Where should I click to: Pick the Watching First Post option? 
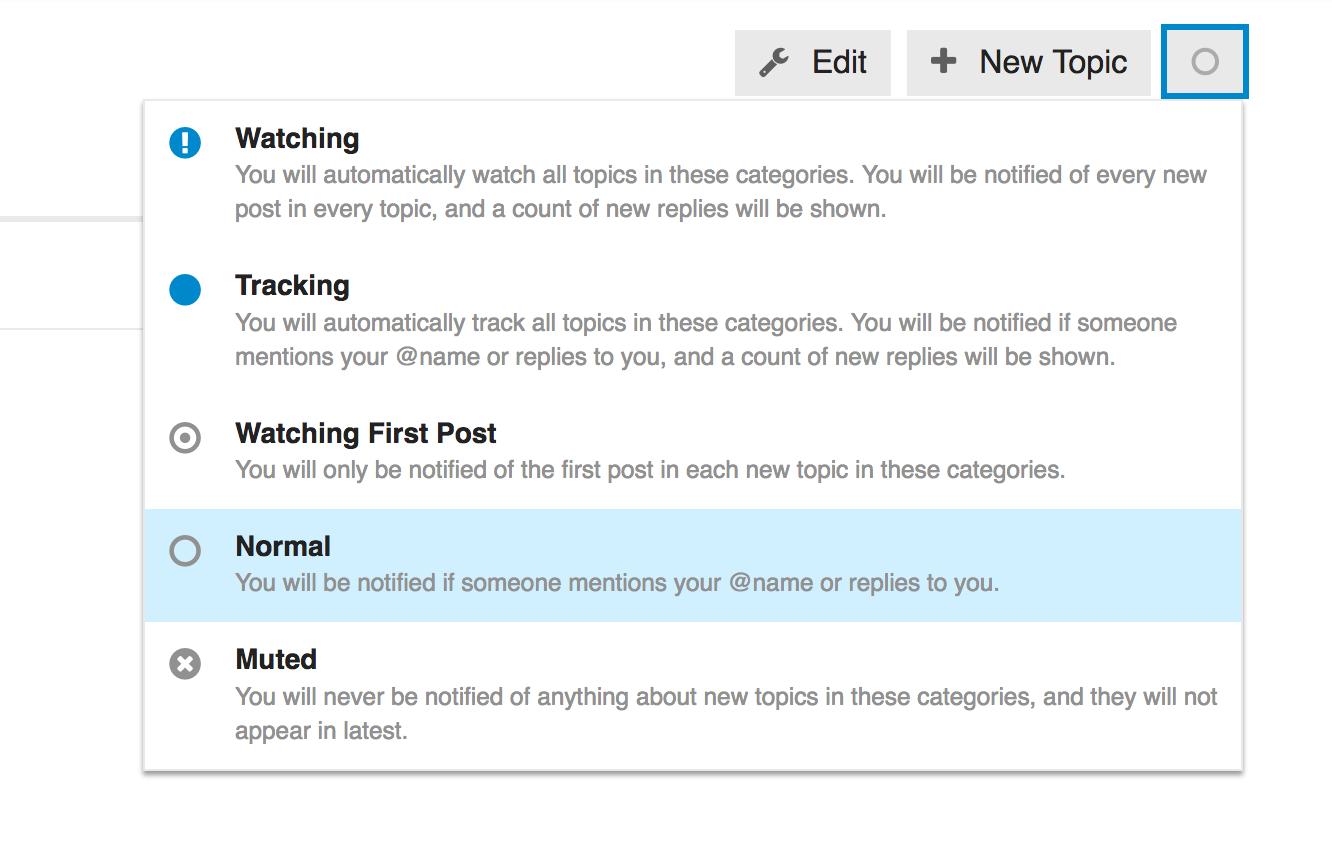pos(366,433)
